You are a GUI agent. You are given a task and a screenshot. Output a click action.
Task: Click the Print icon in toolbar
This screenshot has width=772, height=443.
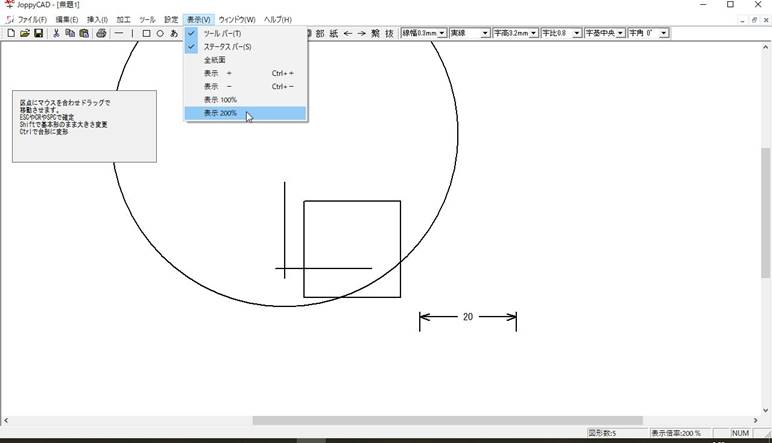point(101,33)
